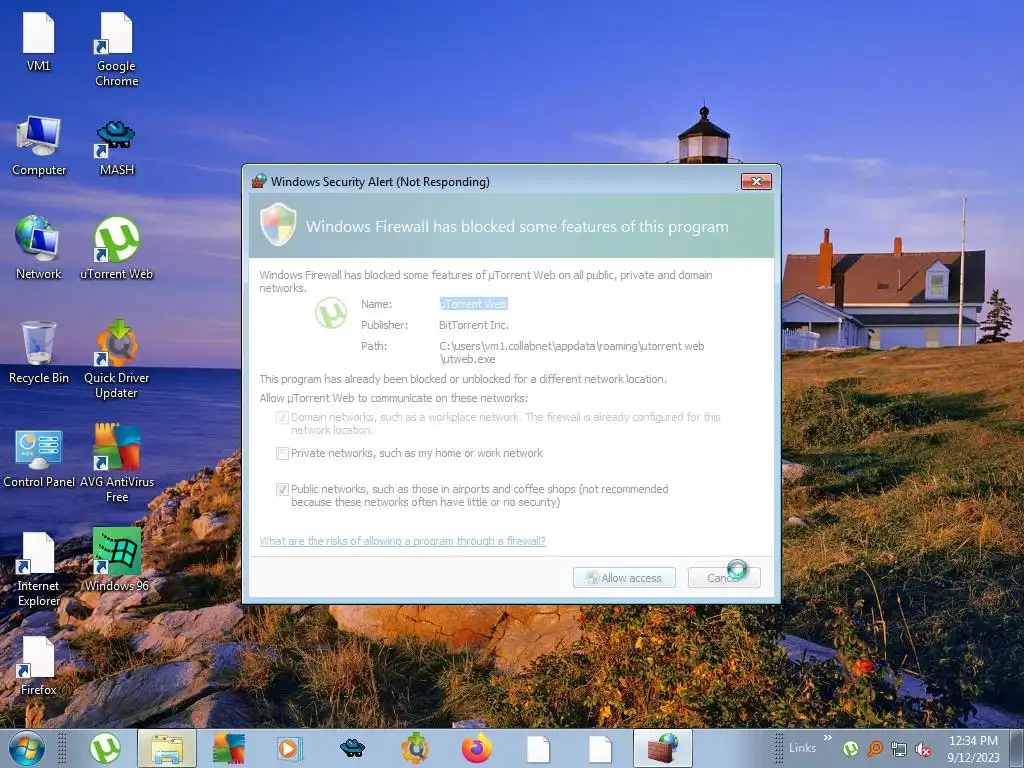Click the selected uTorrent Web name field
1024x768 pixels.
[473, 304]
